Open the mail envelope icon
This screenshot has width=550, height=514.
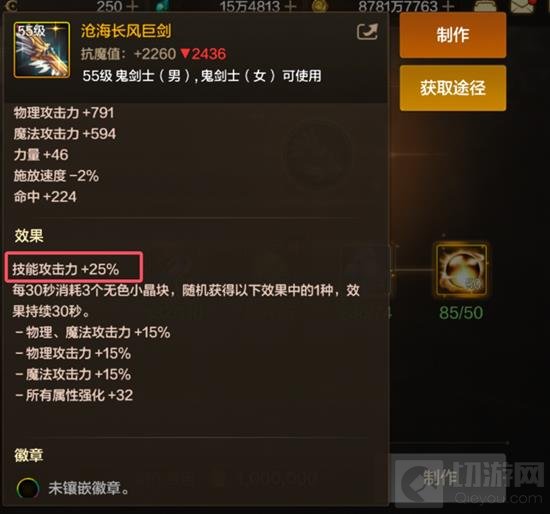(524, 6)
